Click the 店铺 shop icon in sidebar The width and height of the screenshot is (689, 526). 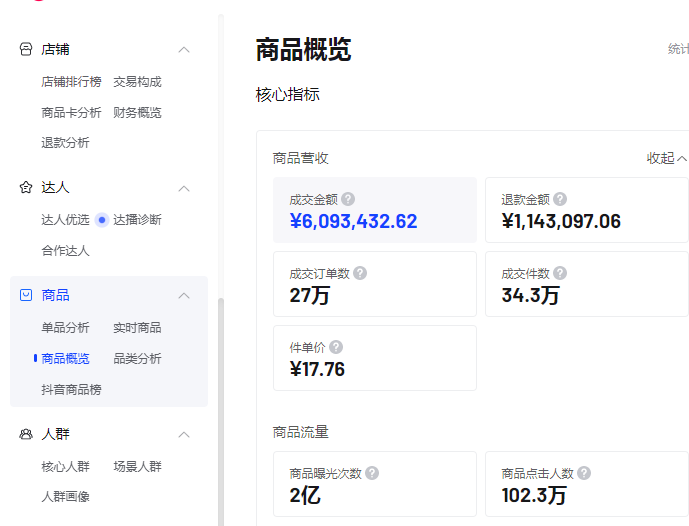click(26, 49)
